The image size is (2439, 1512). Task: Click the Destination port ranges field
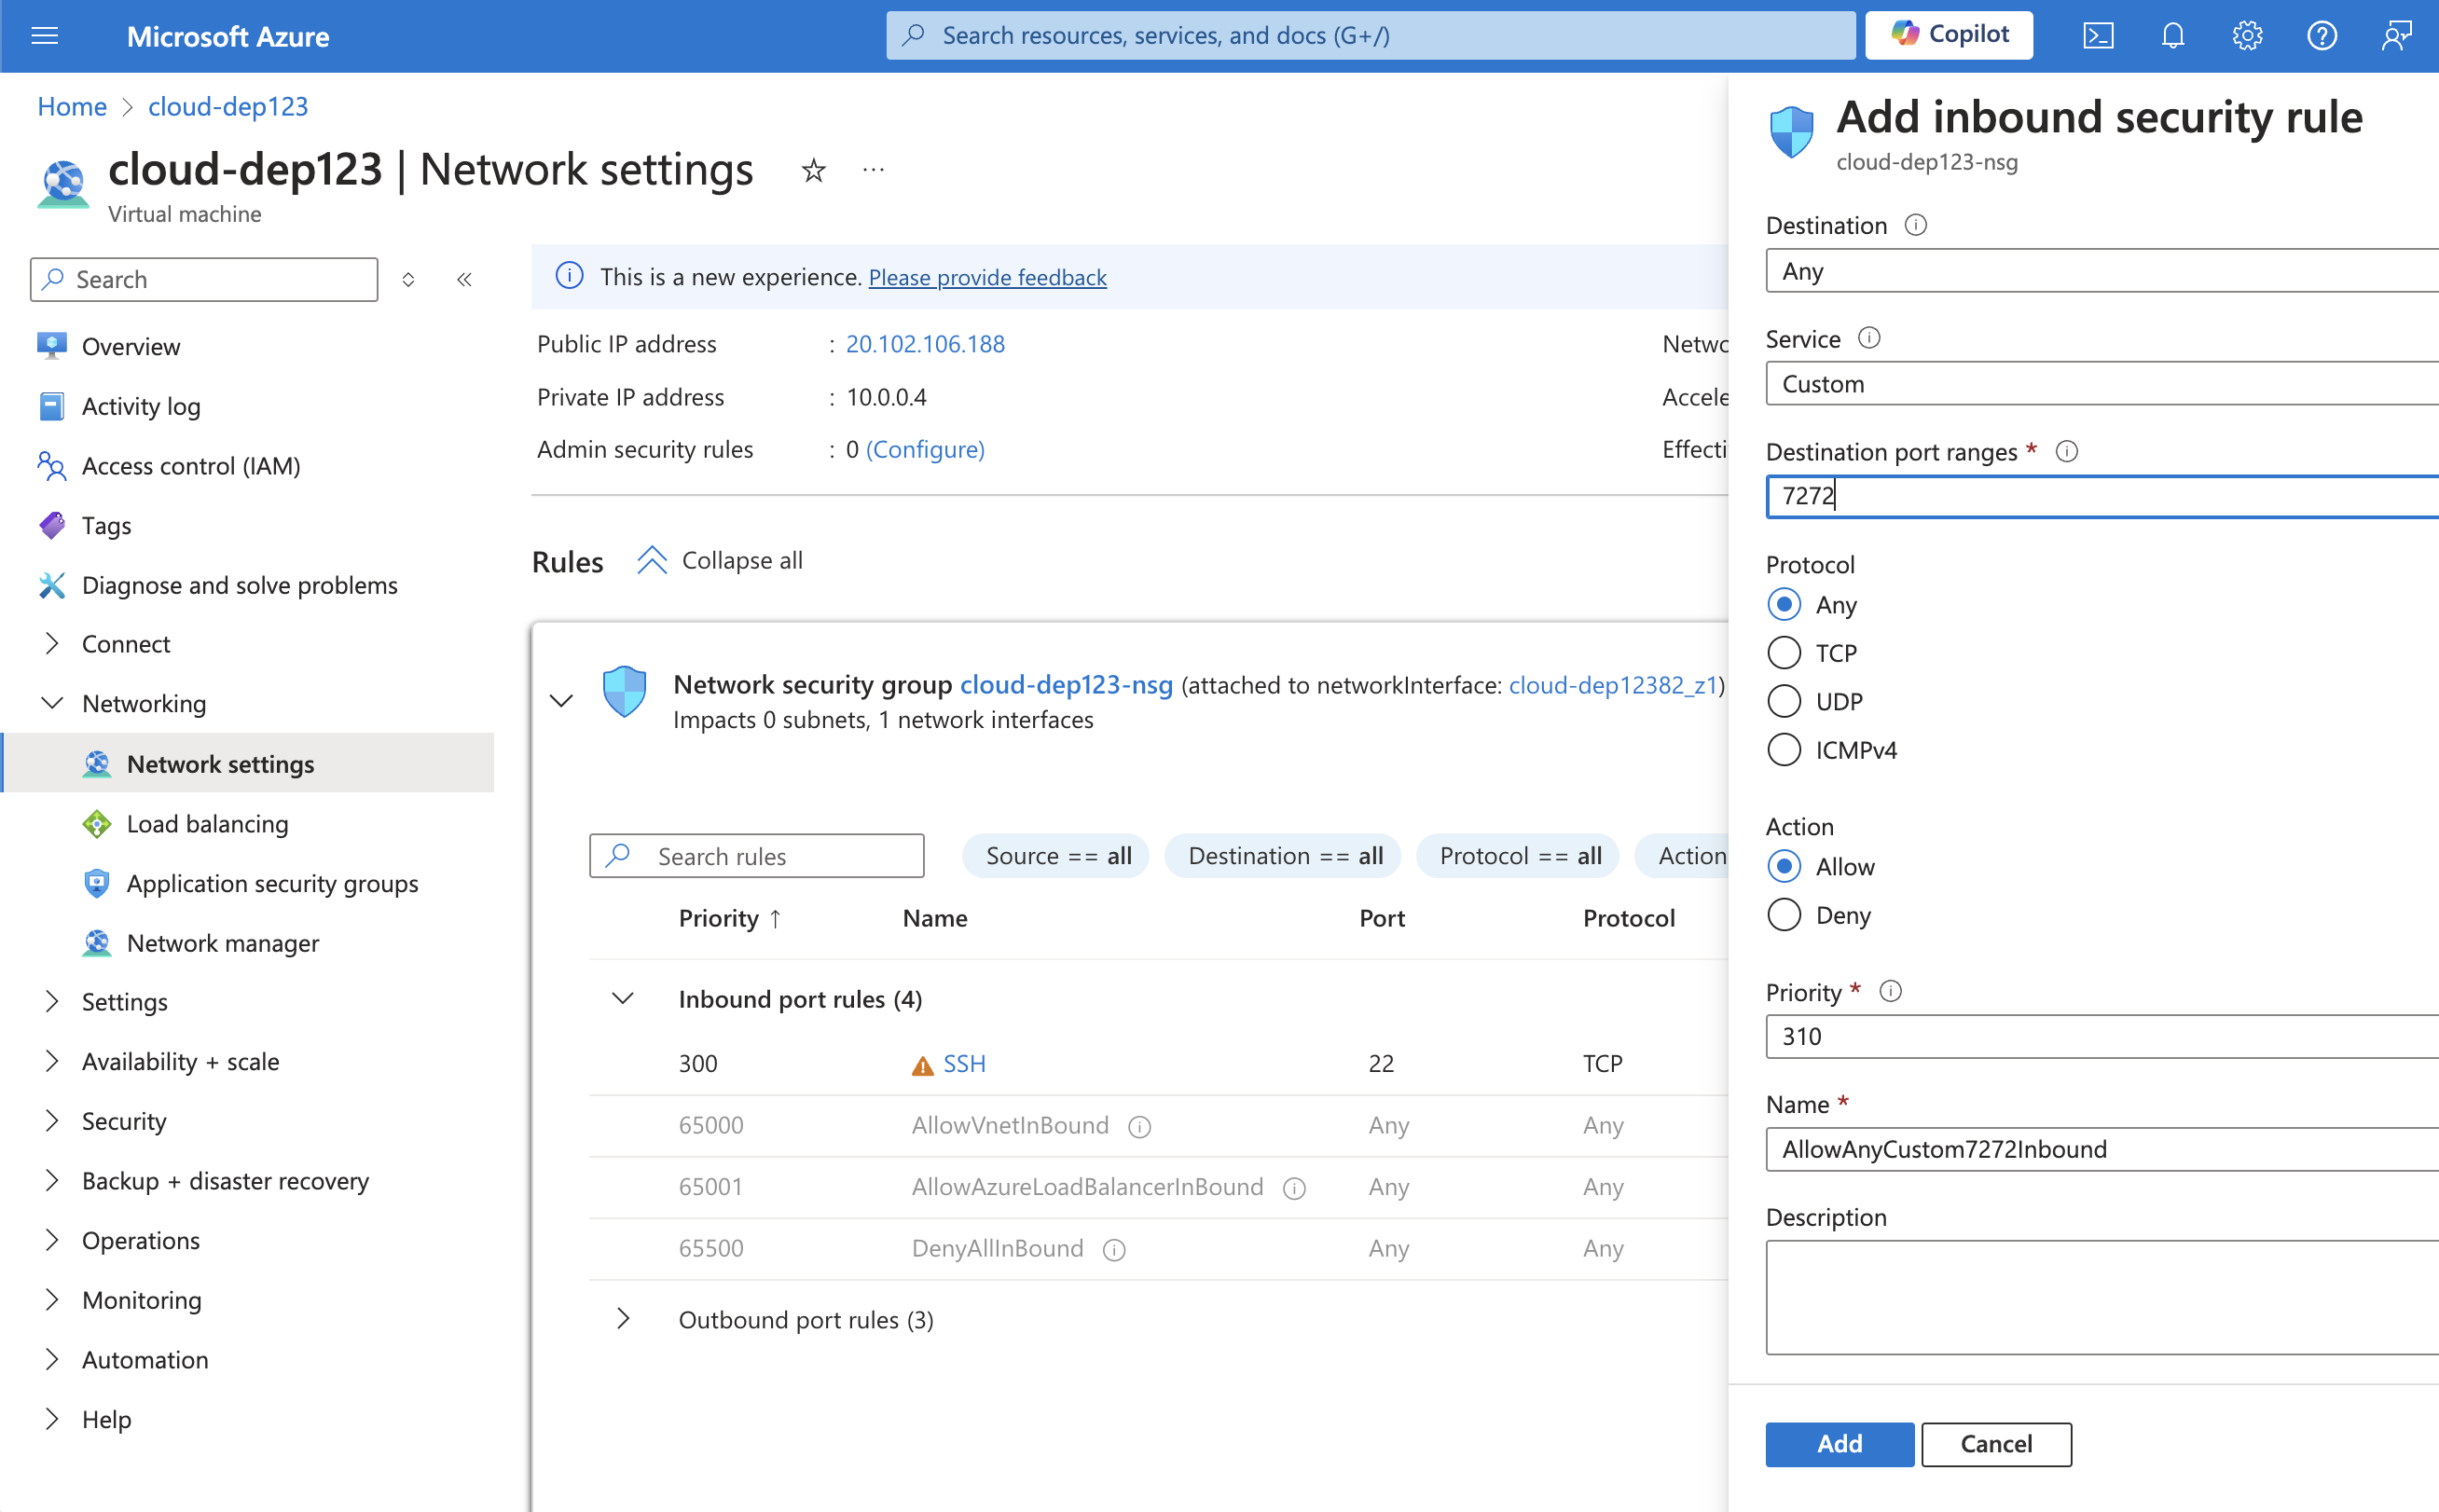coord(2102,497)
